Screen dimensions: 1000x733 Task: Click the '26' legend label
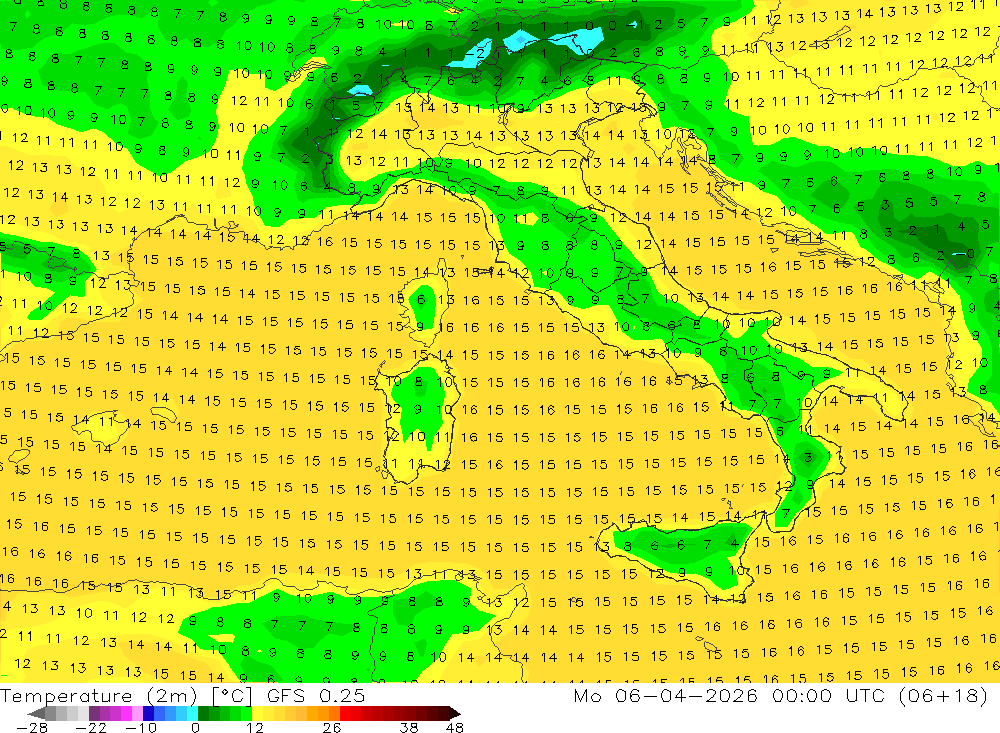332,728
